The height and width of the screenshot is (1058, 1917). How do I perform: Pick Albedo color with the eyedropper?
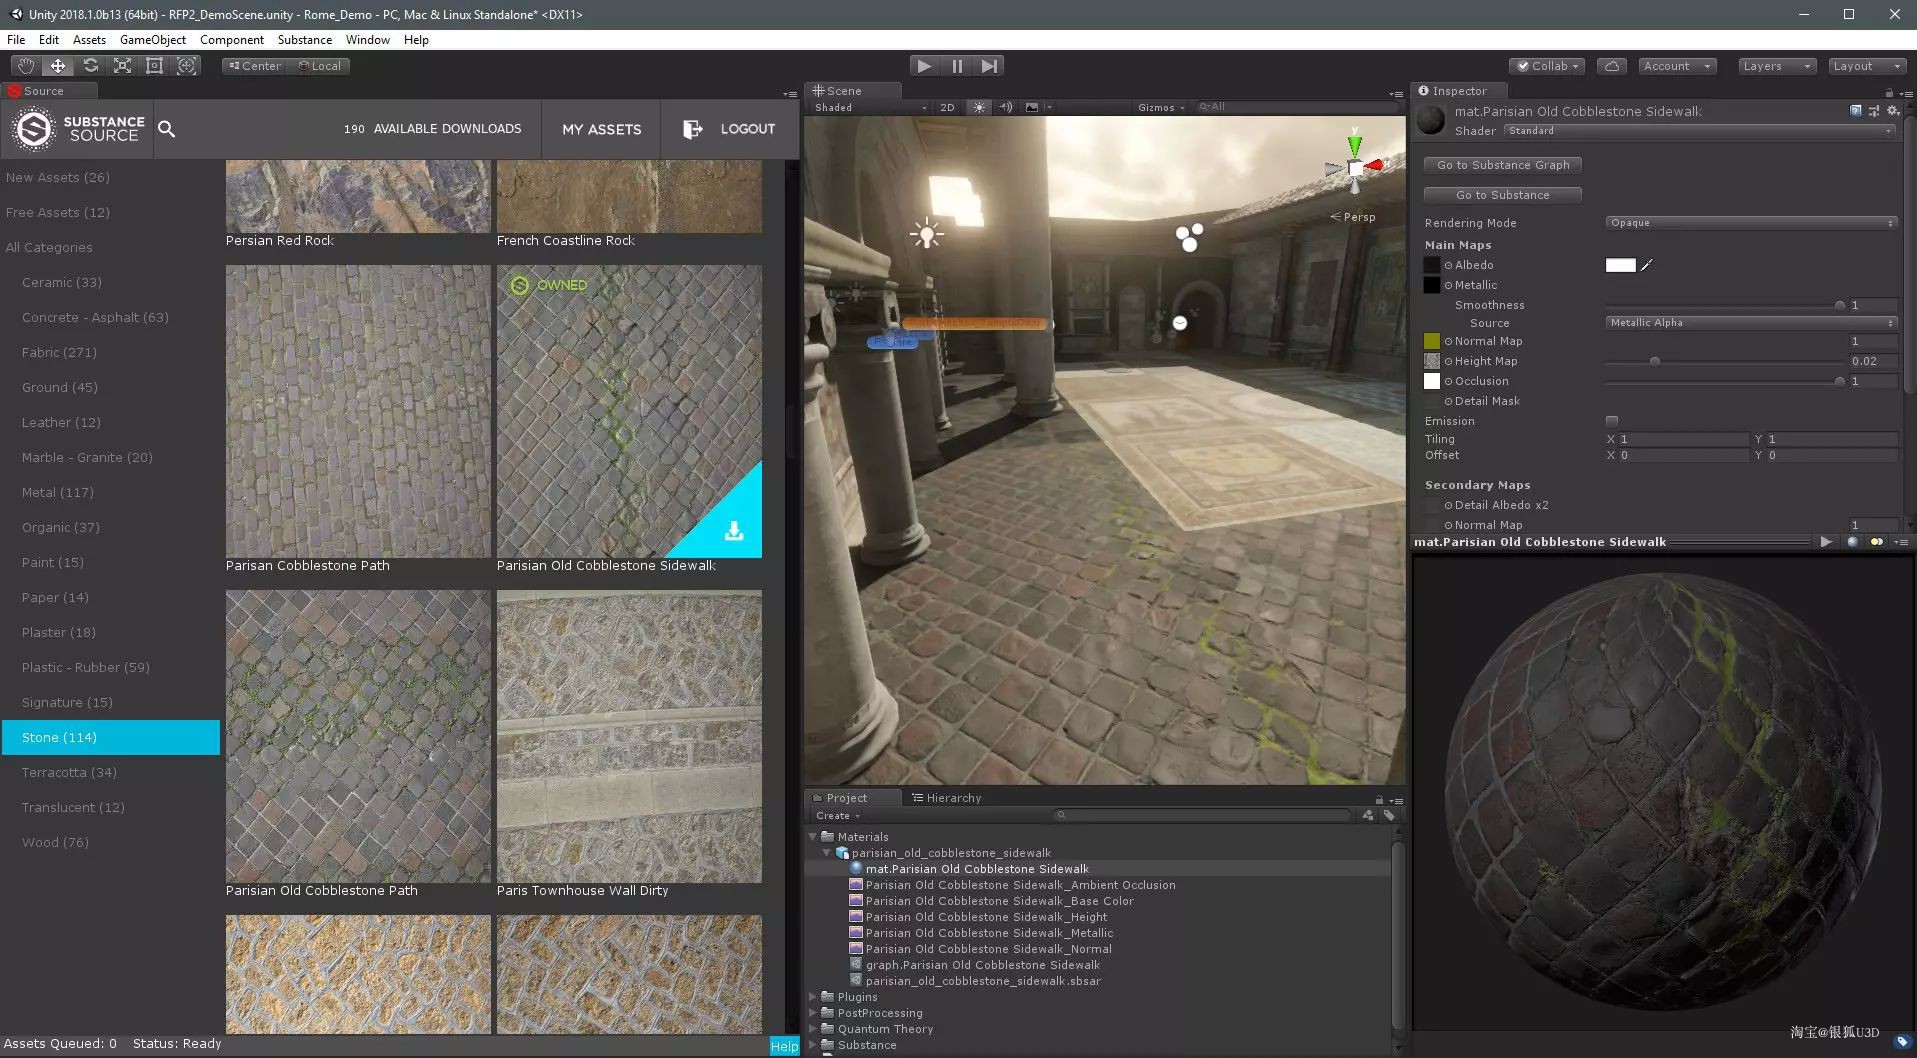click(x=1647, y=265)
